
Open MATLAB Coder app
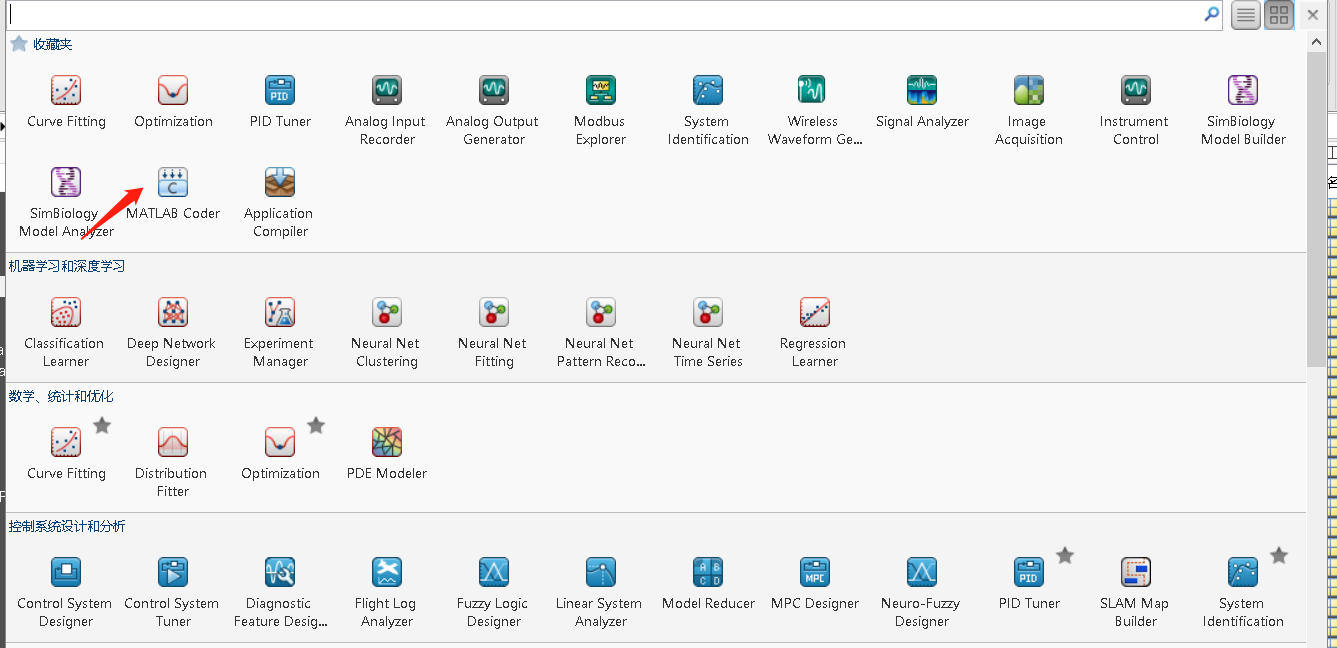[x=173, y=194]
